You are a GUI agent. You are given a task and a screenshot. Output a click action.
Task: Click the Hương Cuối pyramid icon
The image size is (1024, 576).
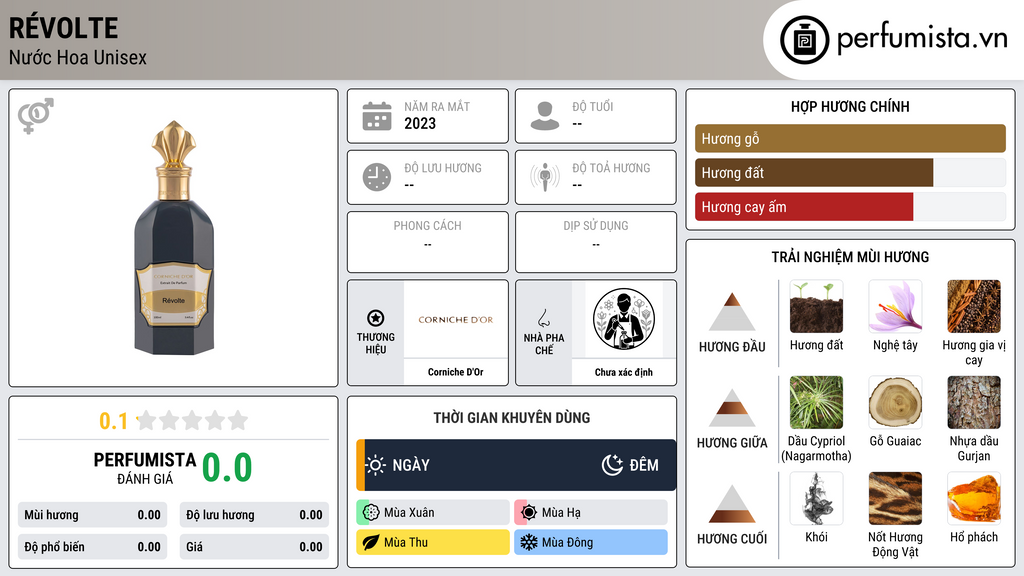click(732, 504)
